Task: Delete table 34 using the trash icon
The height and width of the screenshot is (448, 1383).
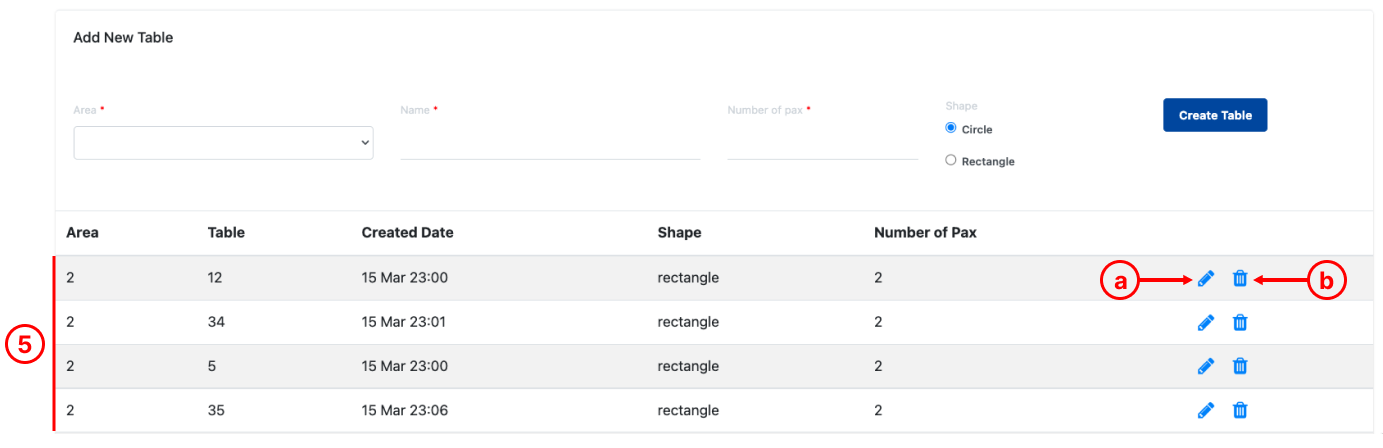Action: (1240, 323)
